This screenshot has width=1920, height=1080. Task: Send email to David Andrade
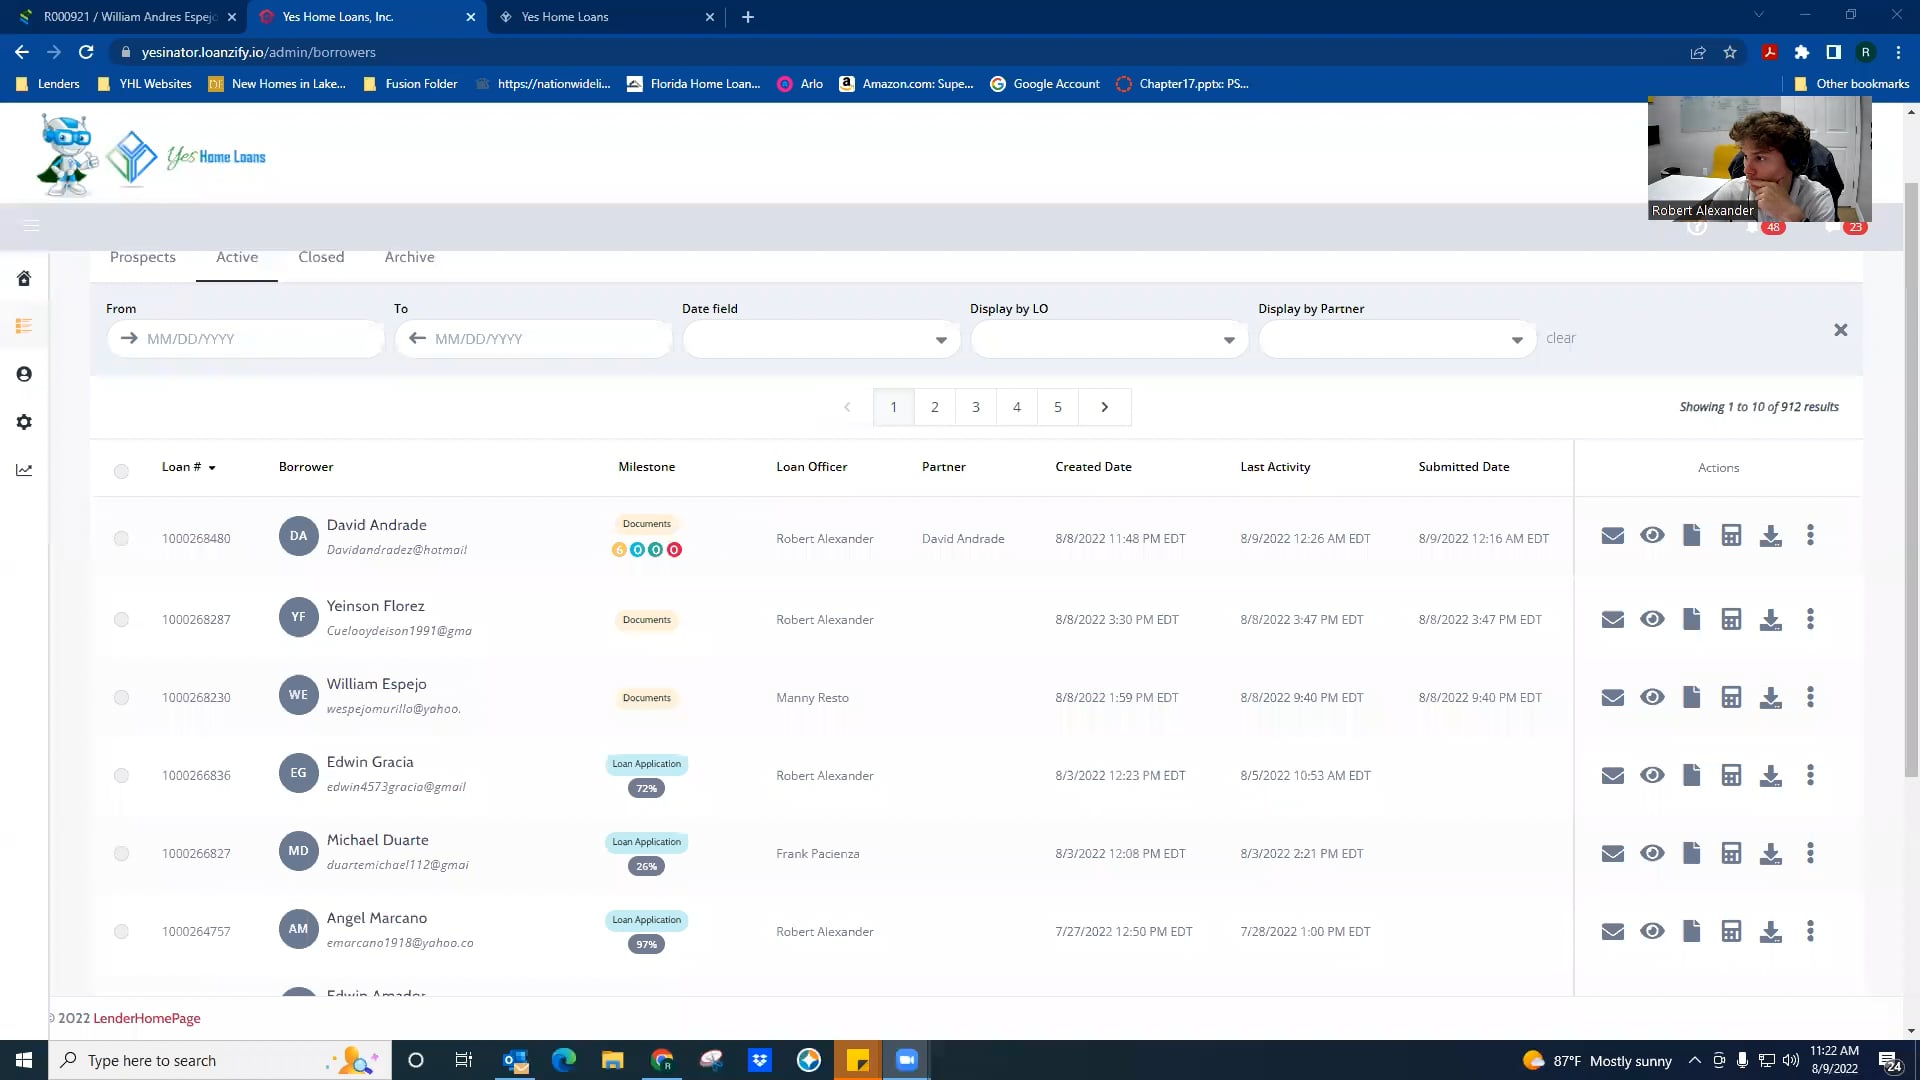point(1612,536)
